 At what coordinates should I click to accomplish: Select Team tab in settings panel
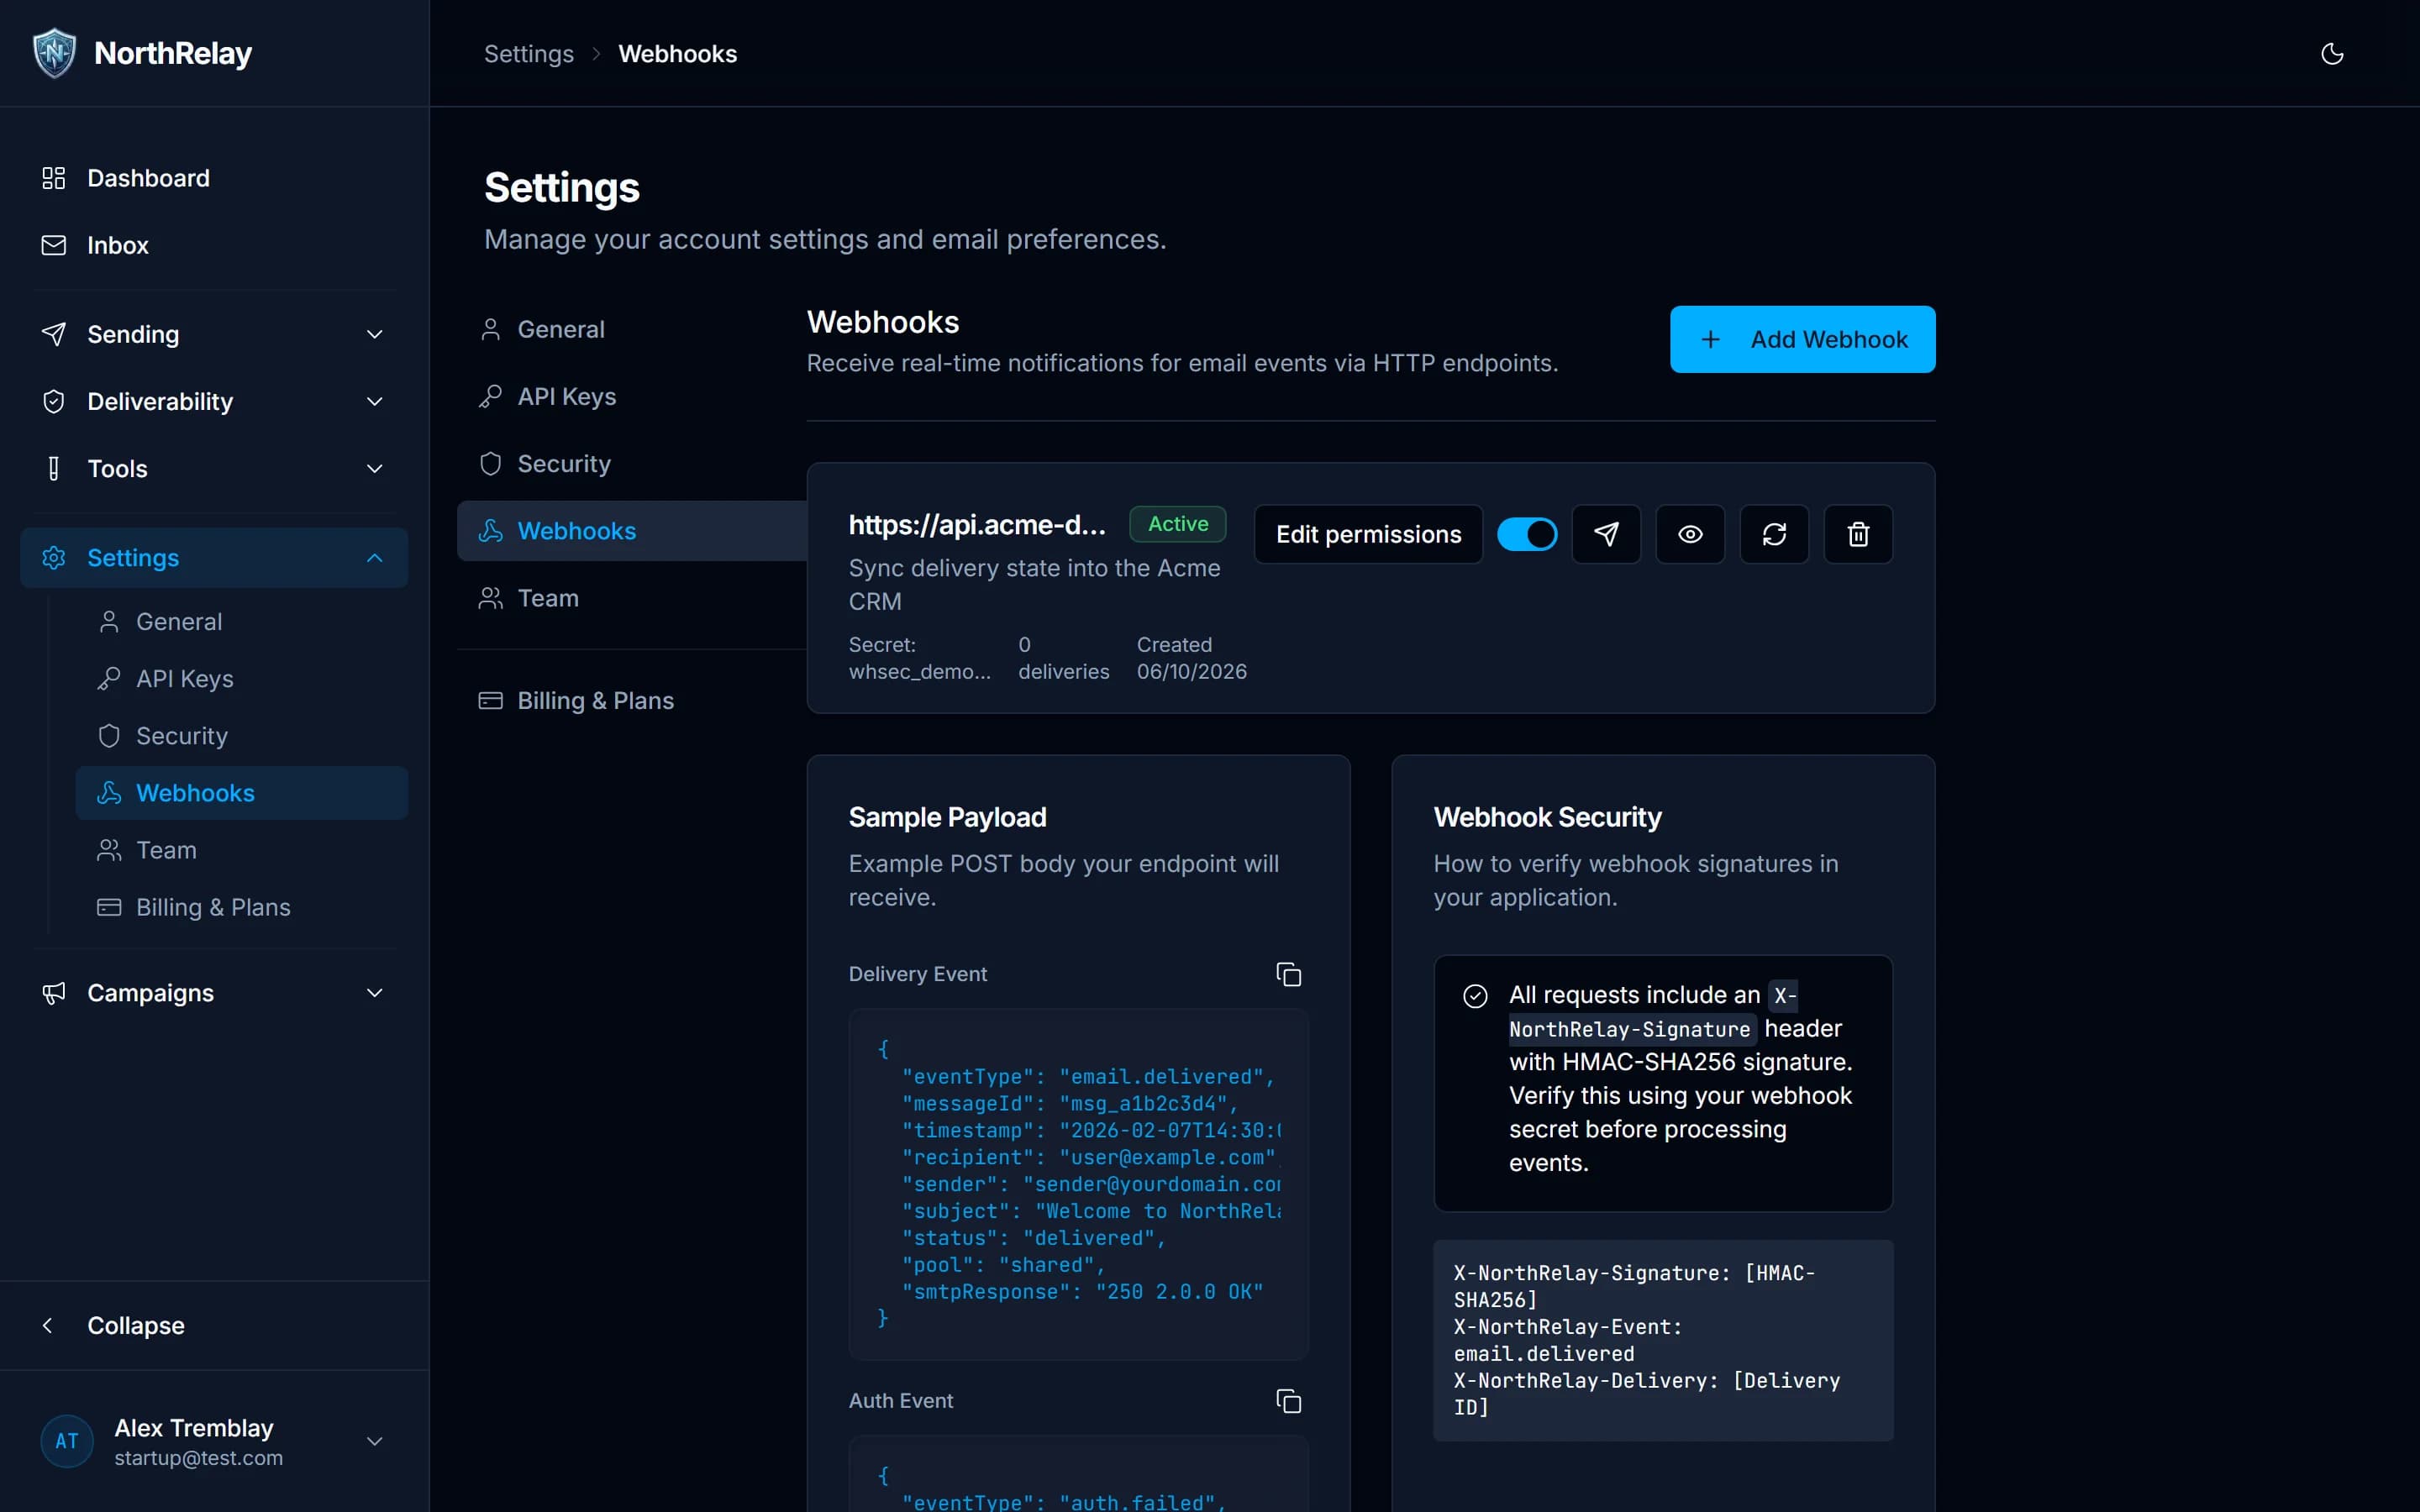tap(632, 598)
